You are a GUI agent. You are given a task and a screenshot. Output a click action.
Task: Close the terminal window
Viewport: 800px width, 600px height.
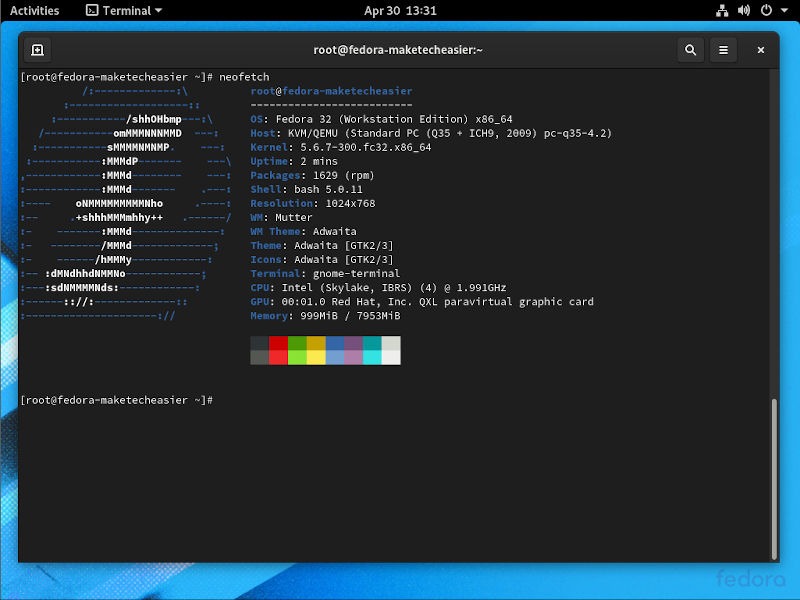point(760,49)
